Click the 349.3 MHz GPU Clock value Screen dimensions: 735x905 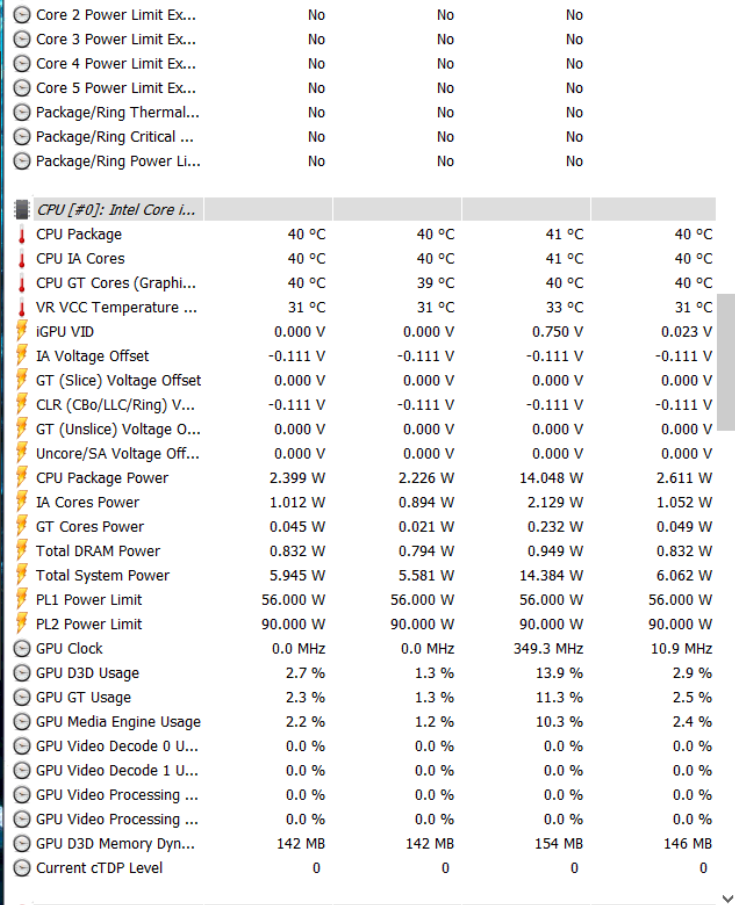[x=553, y=649]
